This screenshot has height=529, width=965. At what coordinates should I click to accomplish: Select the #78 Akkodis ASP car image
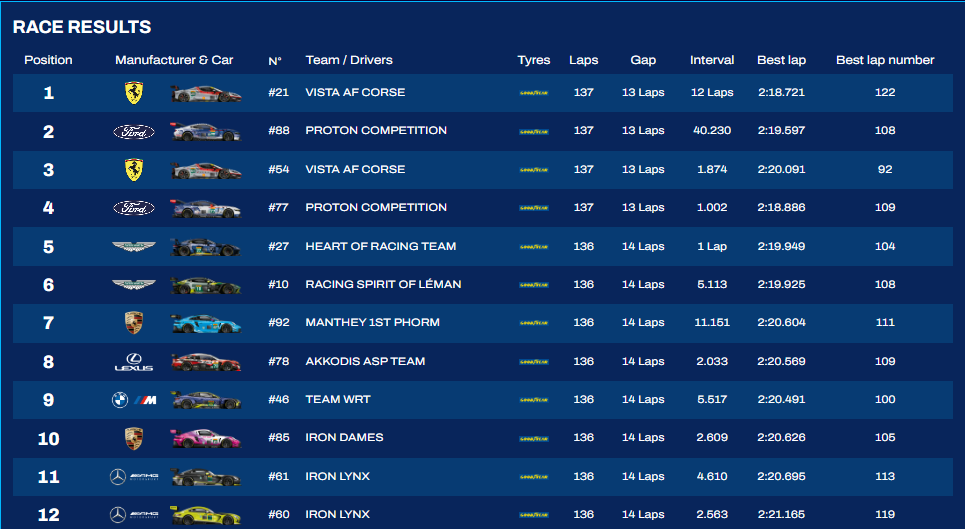pyautogui.click(x=206, y=362)
